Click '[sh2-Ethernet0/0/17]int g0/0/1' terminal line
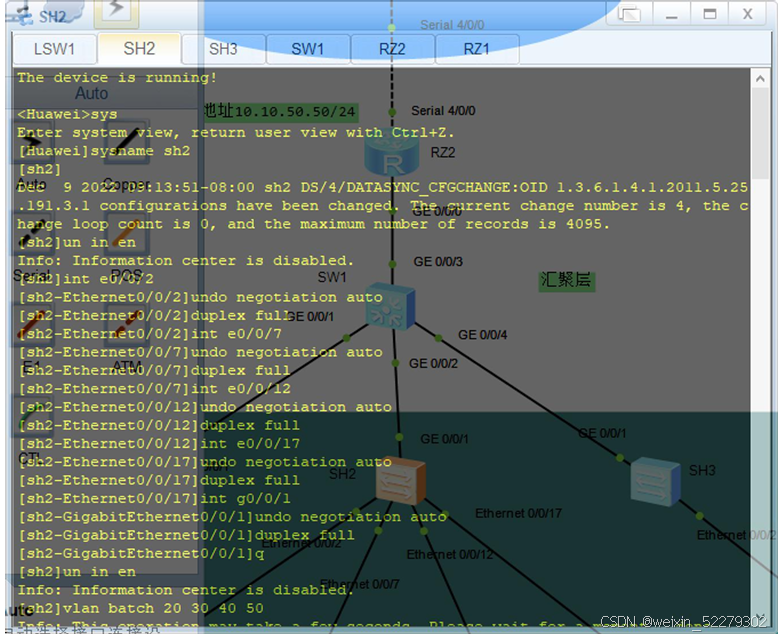781x636 pixels. 154,499
